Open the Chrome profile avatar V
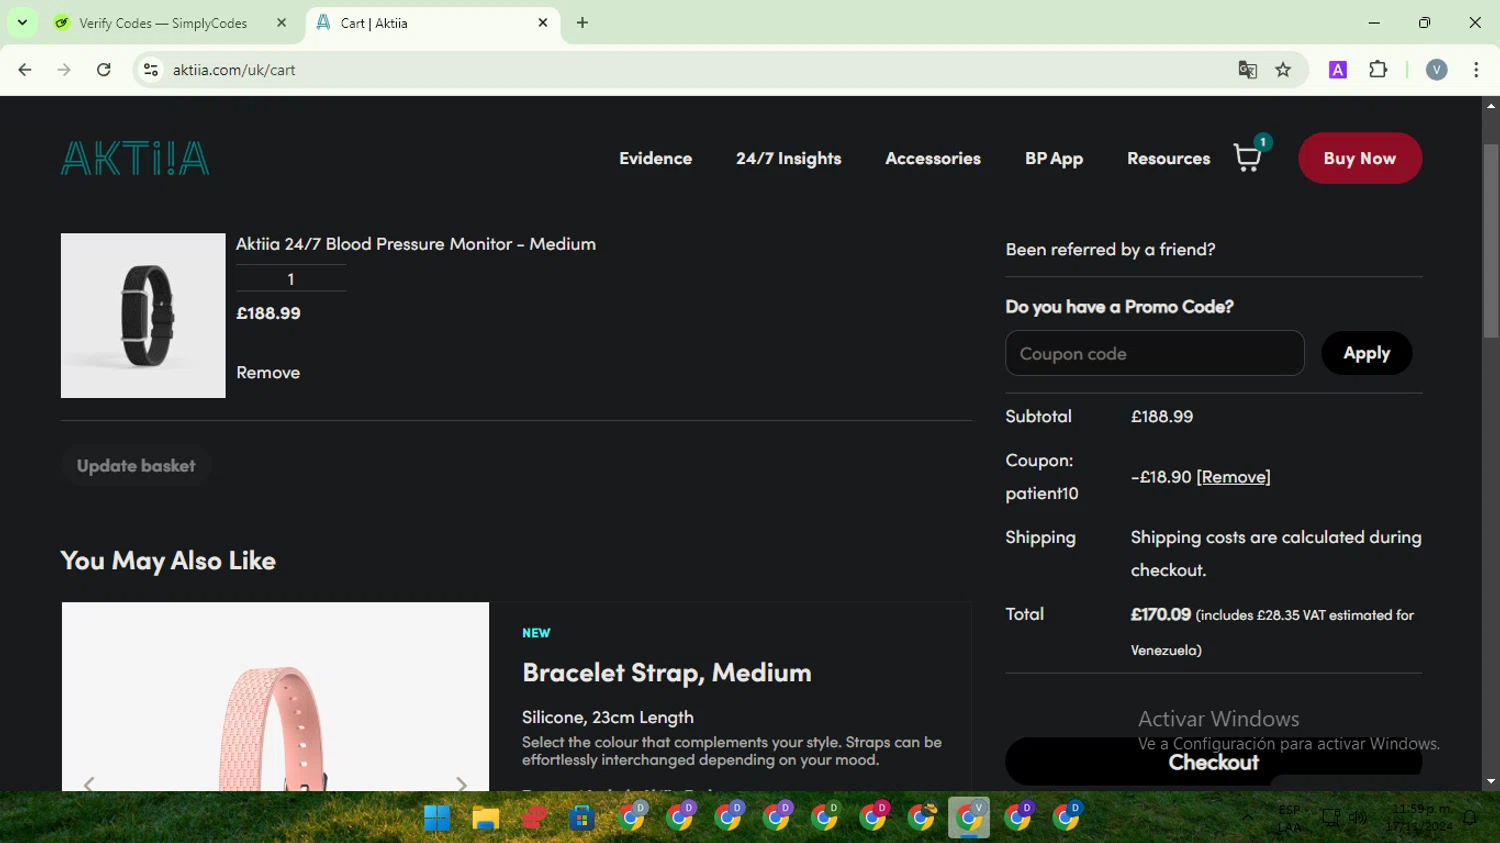This screenshot has width=1500, height=843. click(1437, 70)
